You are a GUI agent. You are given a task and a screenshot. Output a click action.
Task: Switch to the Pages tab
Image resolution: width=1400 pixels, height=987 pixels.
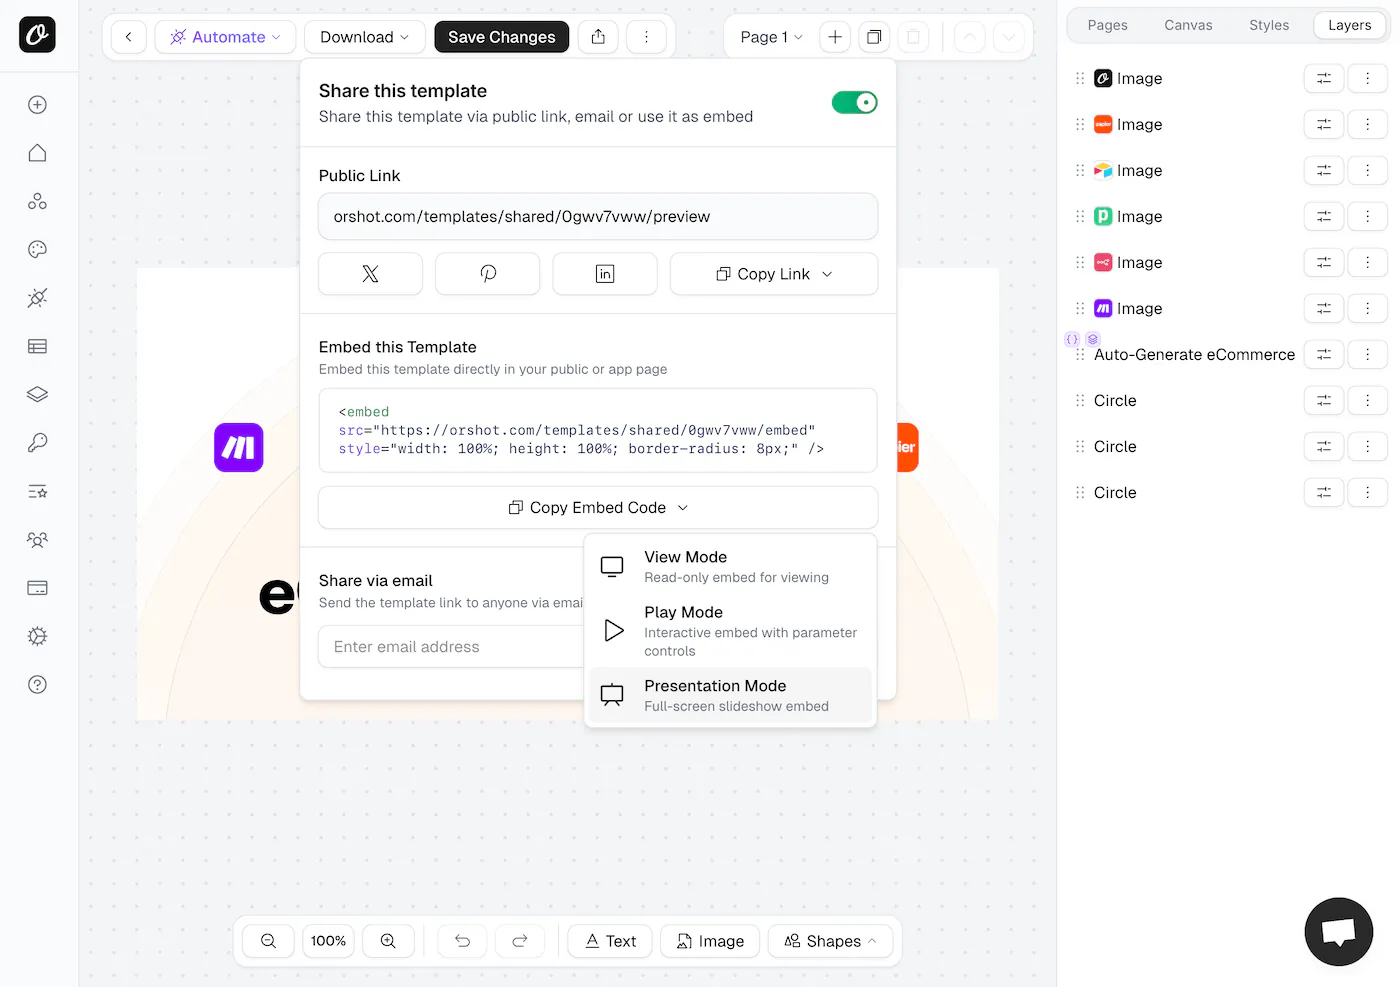click(1107, 25)
